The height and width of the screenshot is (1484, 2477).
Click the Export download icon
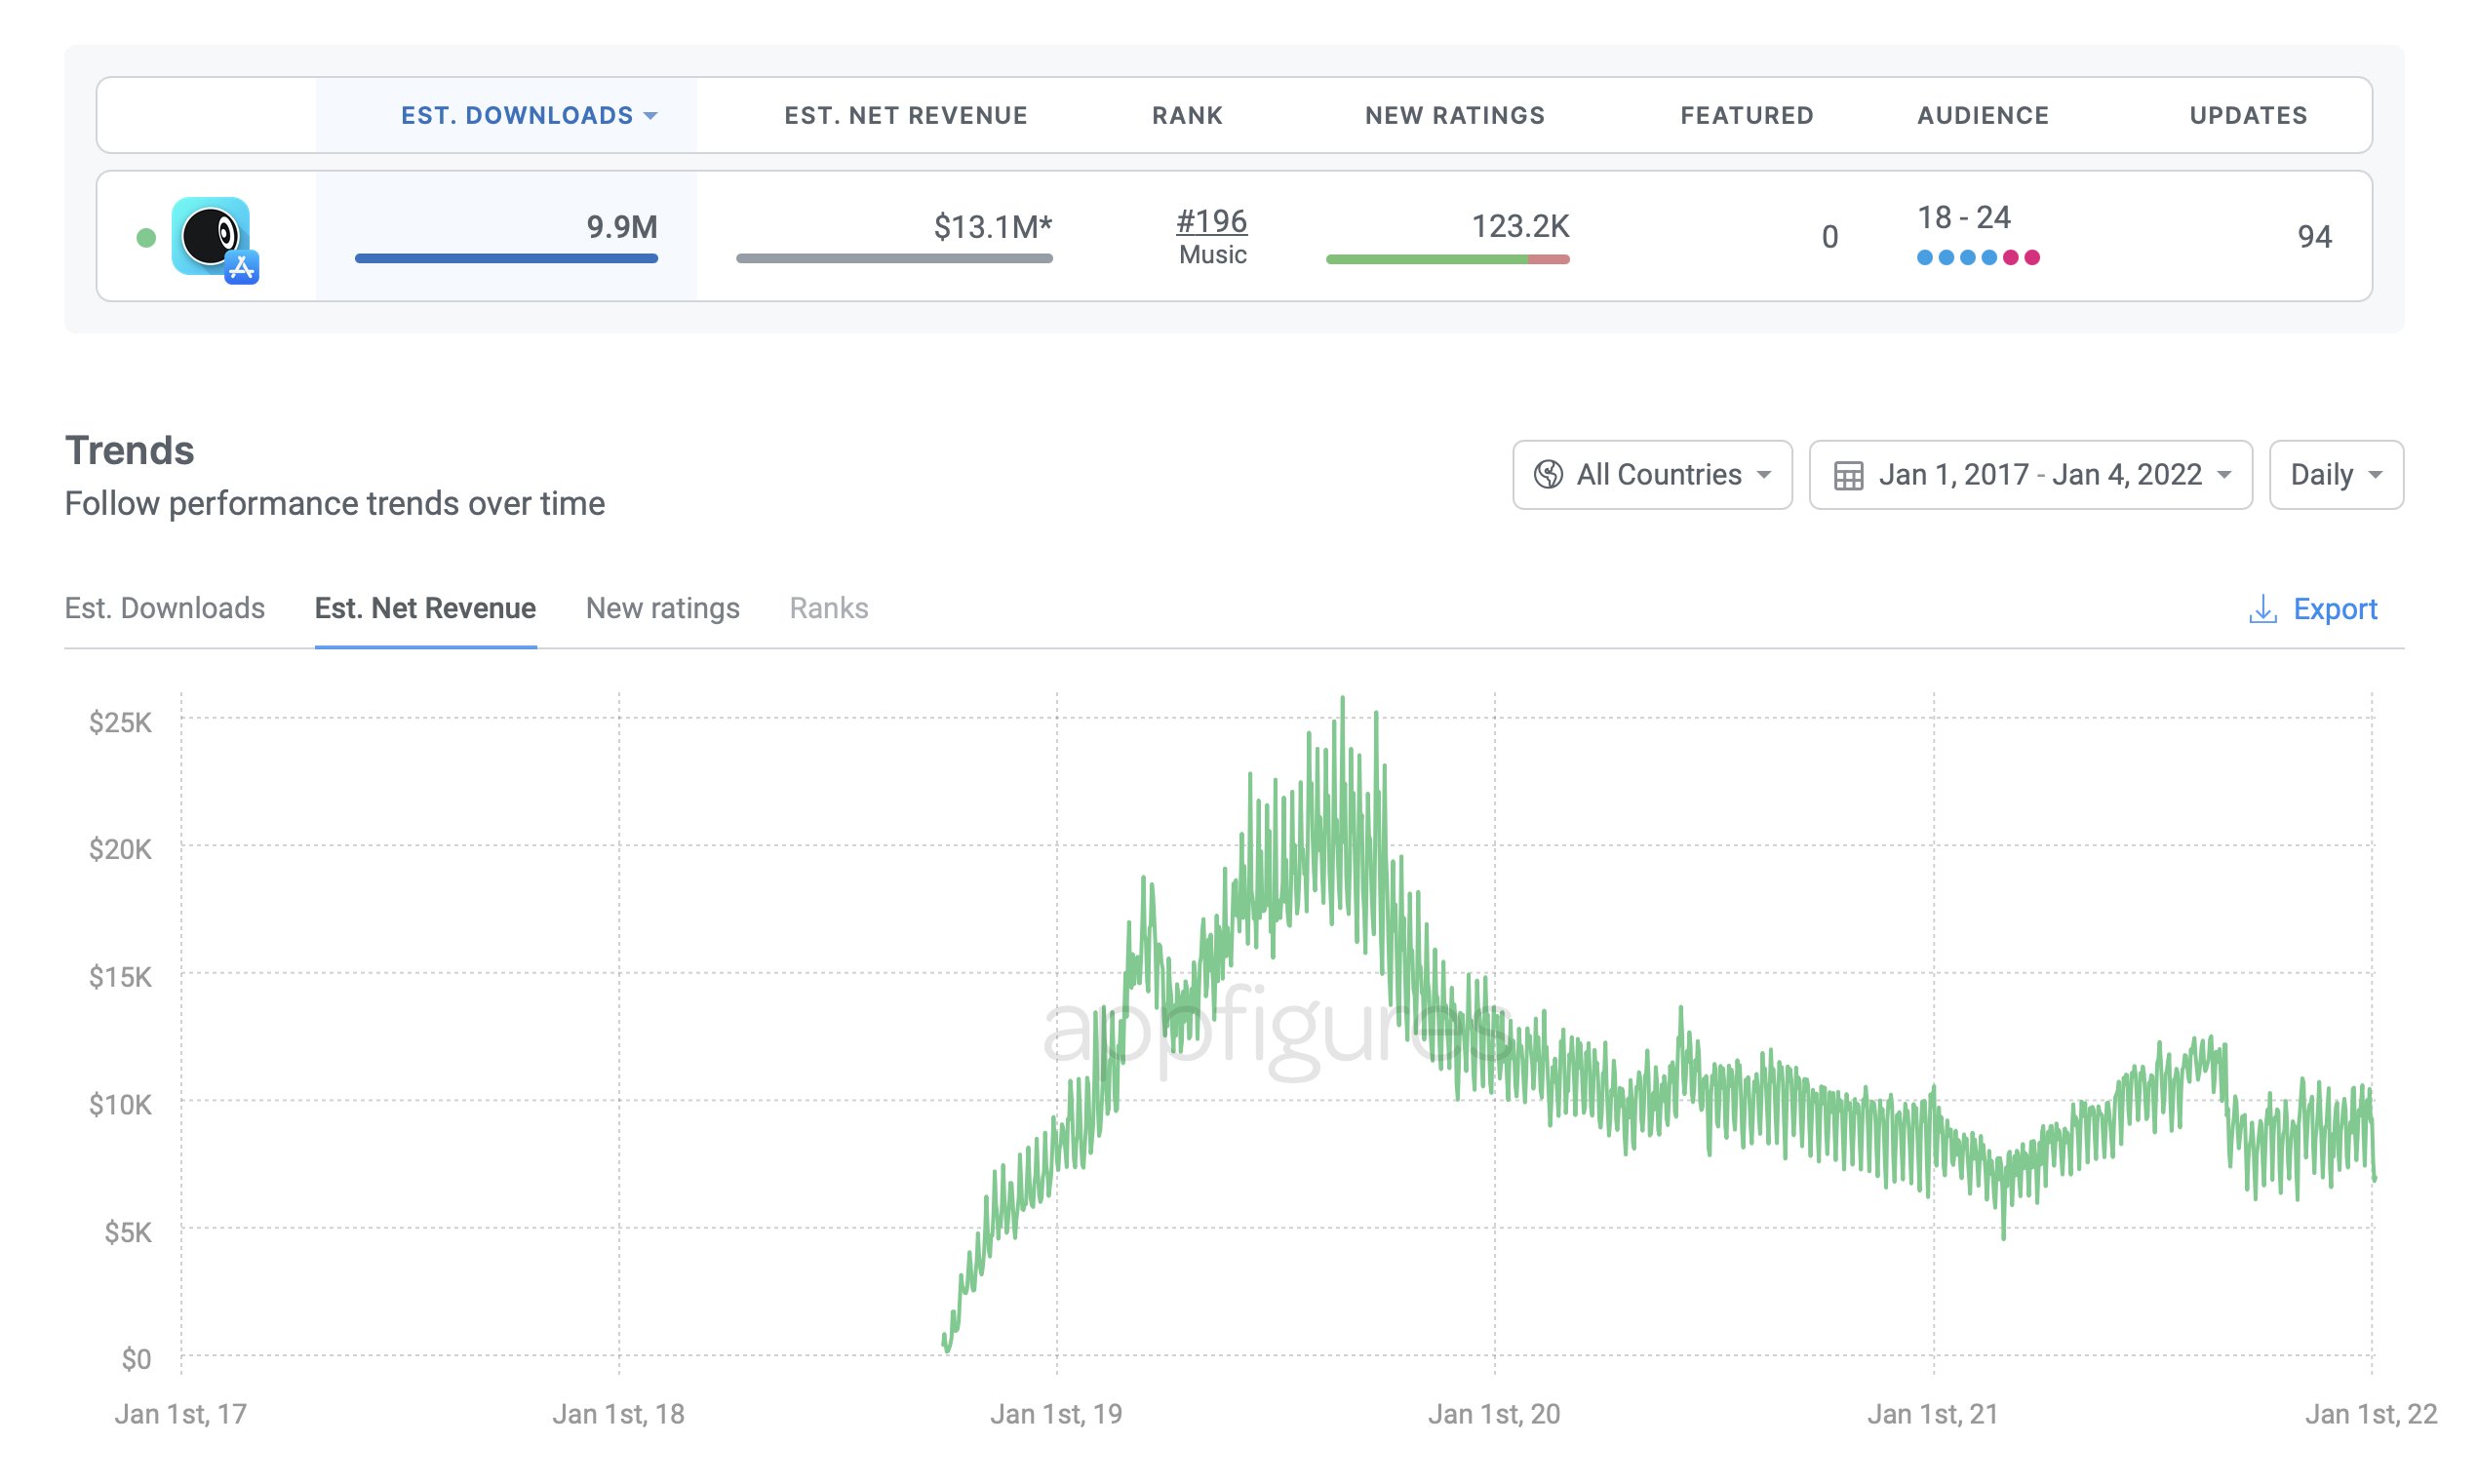click(x=2262, y=609)
